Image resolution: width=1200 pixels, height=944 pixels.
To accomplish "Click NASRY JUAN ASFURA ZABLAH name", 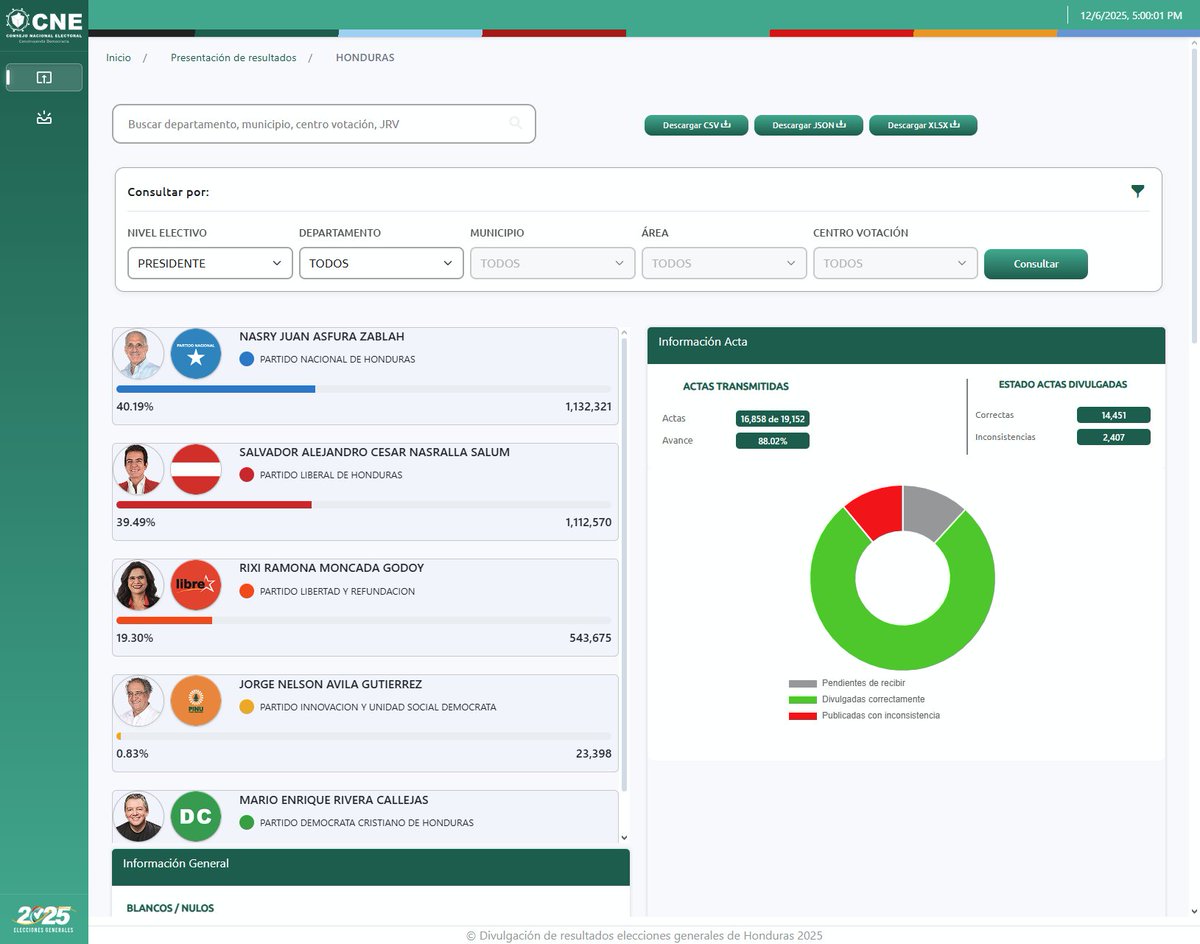I will (x=322, y=337).
